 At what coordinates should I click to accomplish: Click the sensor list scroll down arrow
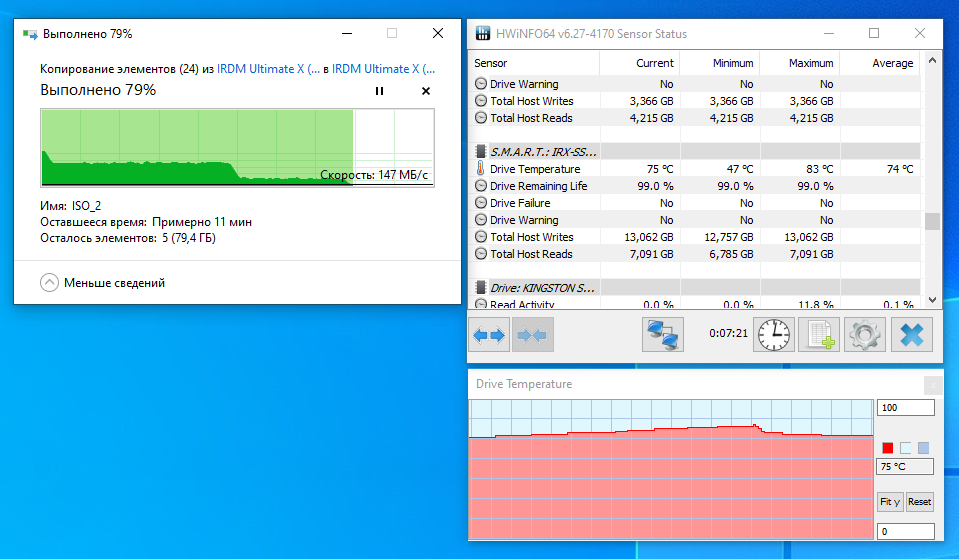point(932,300)
